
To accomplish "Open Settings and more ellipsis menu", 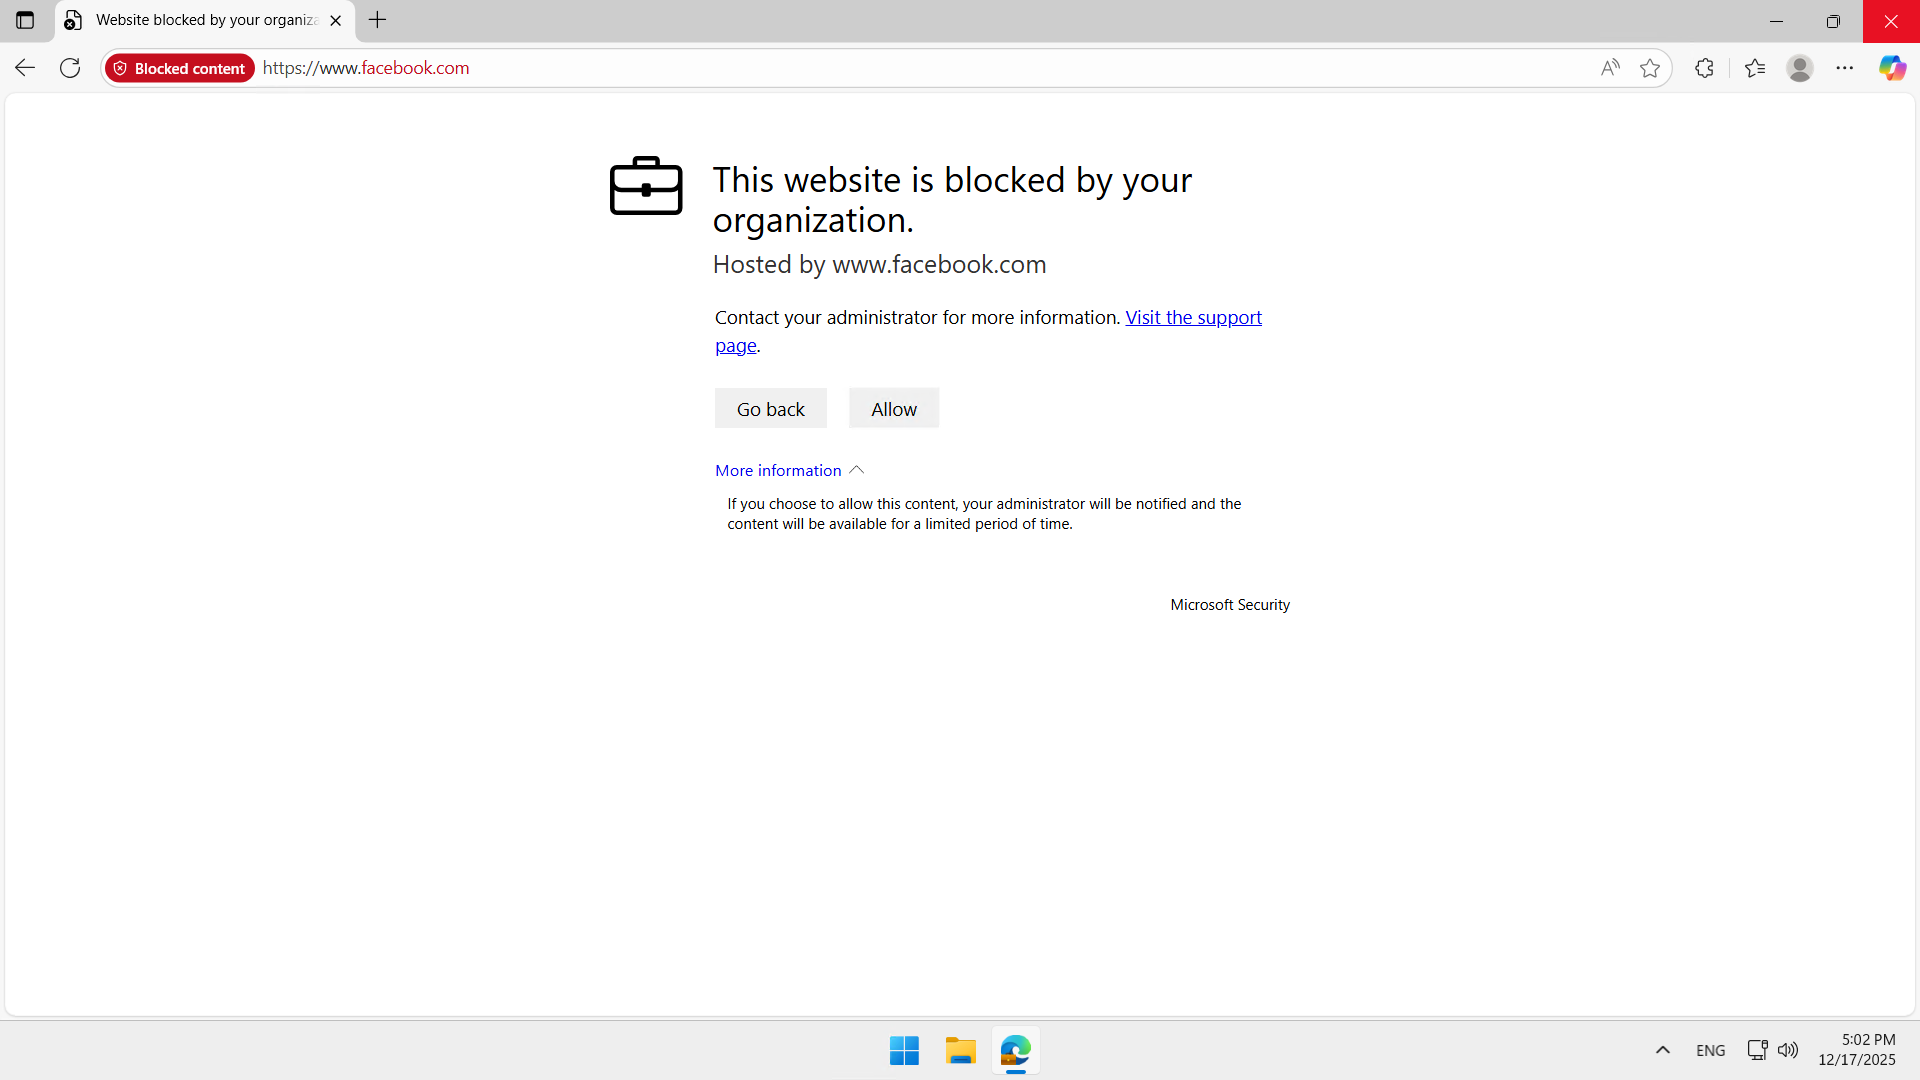I will pyautogui.click(x=1845, y=68).
